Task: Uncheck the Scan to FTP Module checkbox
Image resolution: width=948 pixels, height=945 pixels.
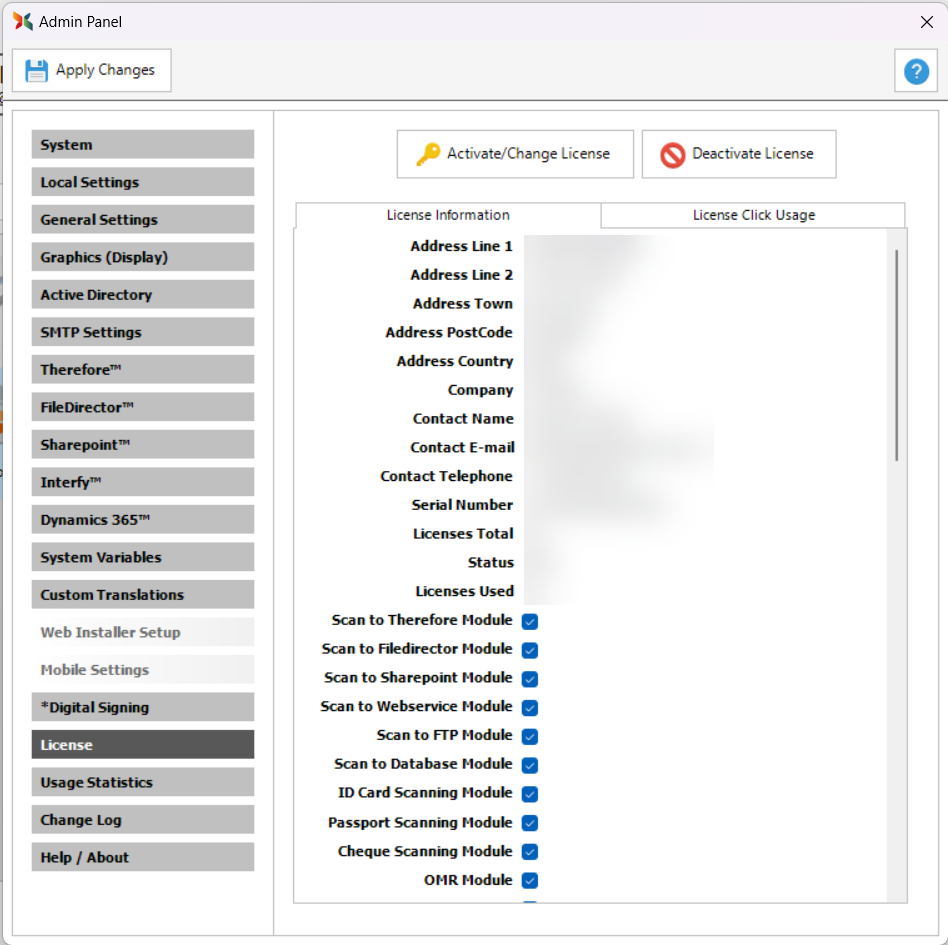Action: coord(530,737)
